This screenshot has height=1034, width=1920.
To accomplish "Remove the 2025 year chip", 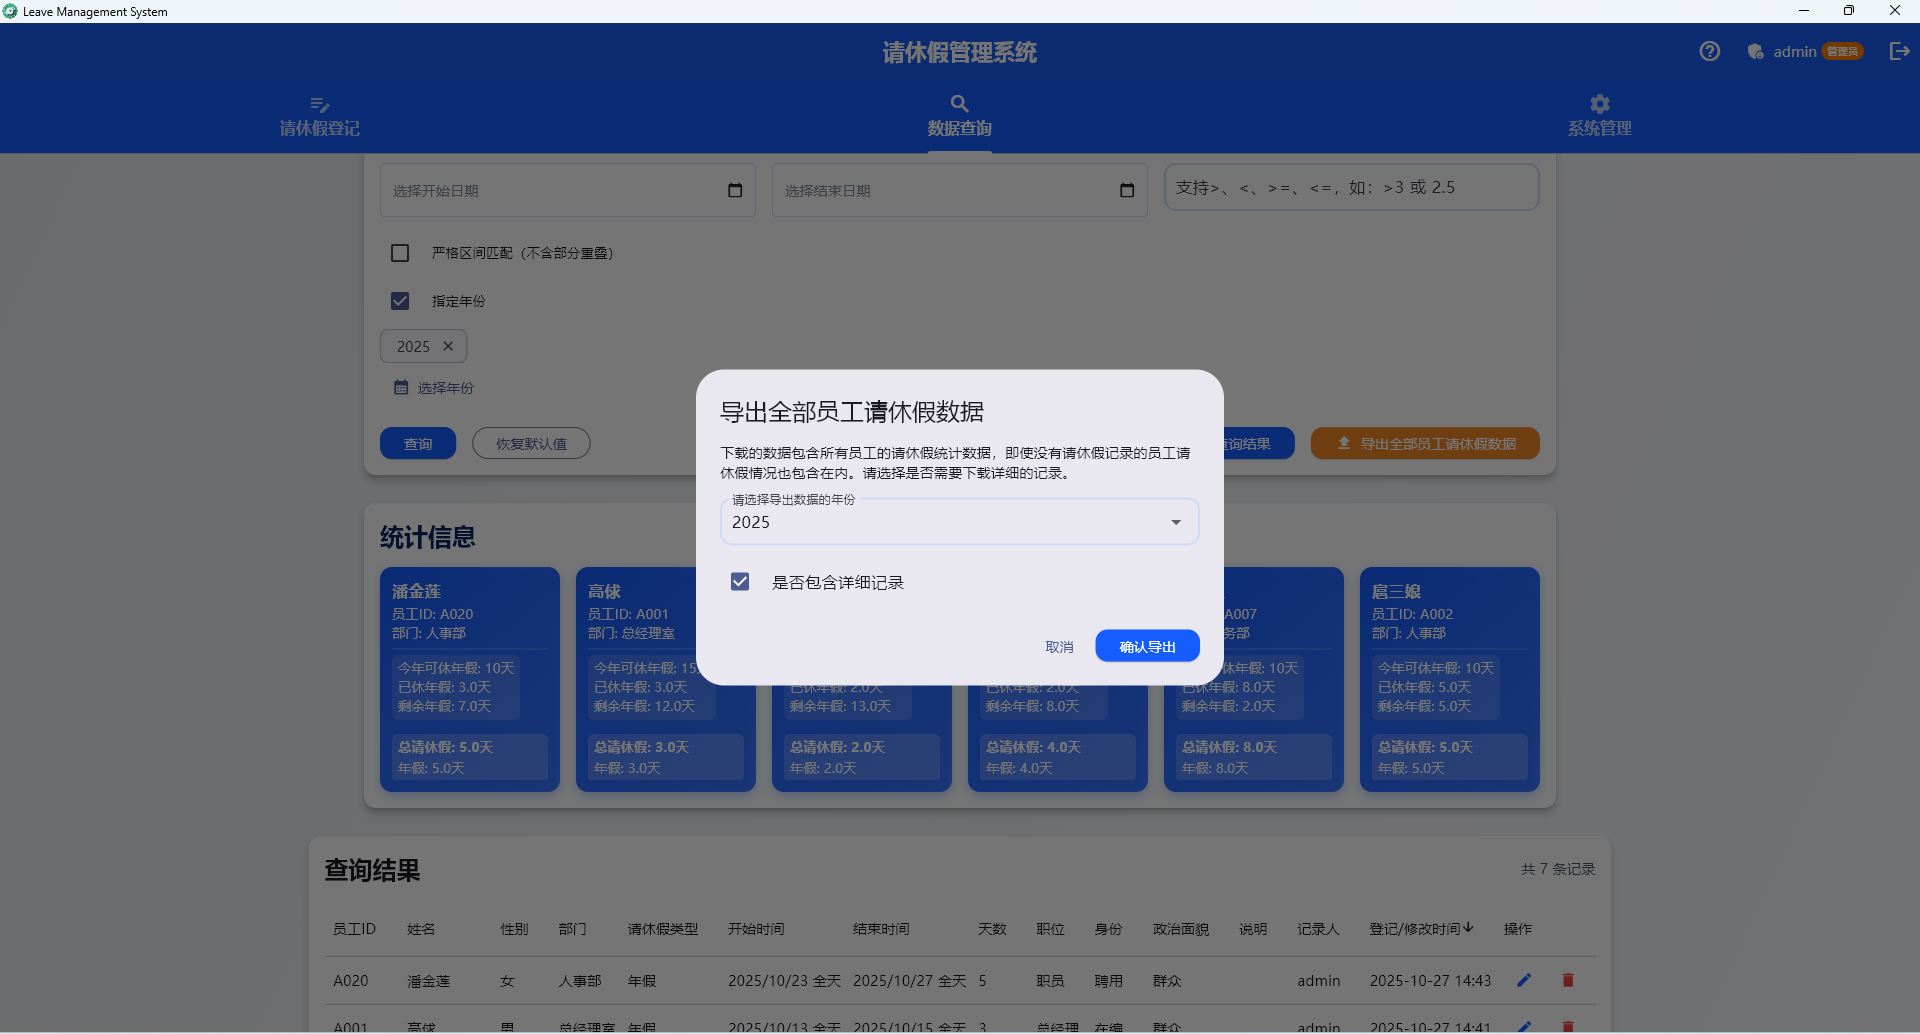I will (448, 346).
